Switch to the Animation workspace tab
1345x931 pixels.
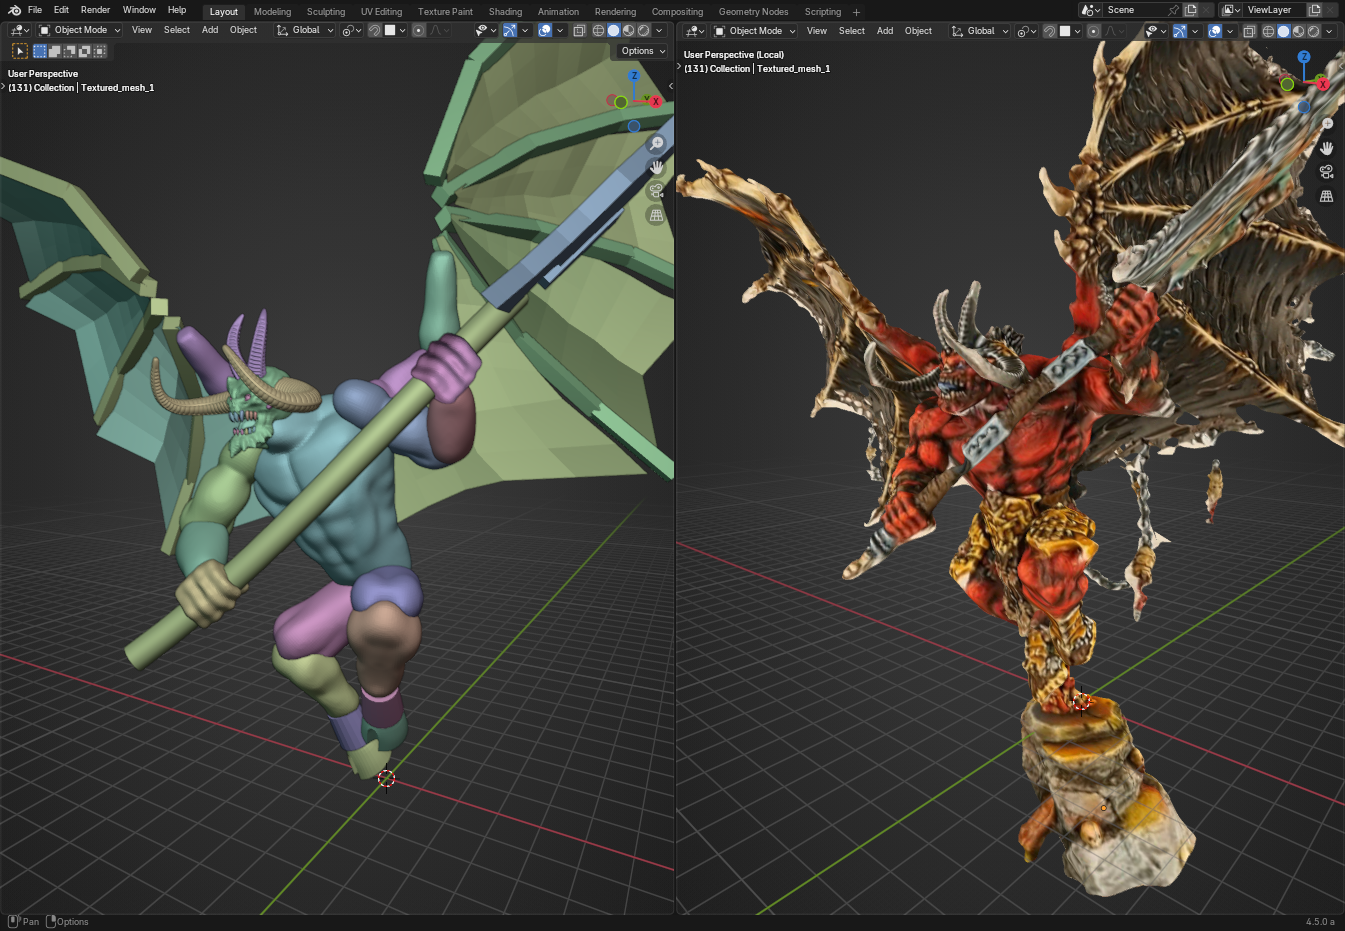tap(558, 12)
